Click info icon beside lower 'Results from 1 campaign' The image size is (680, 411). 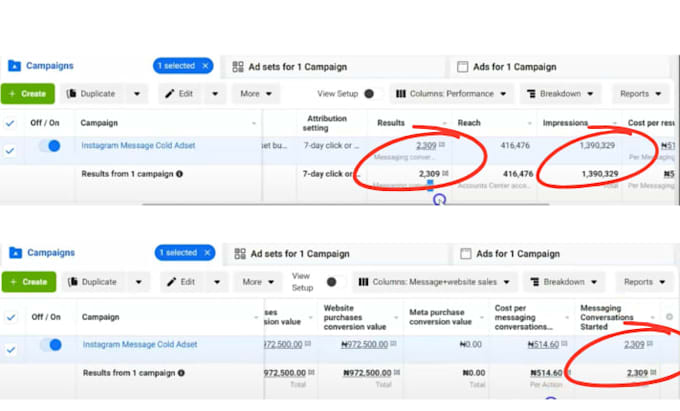(x=181, y=373)
